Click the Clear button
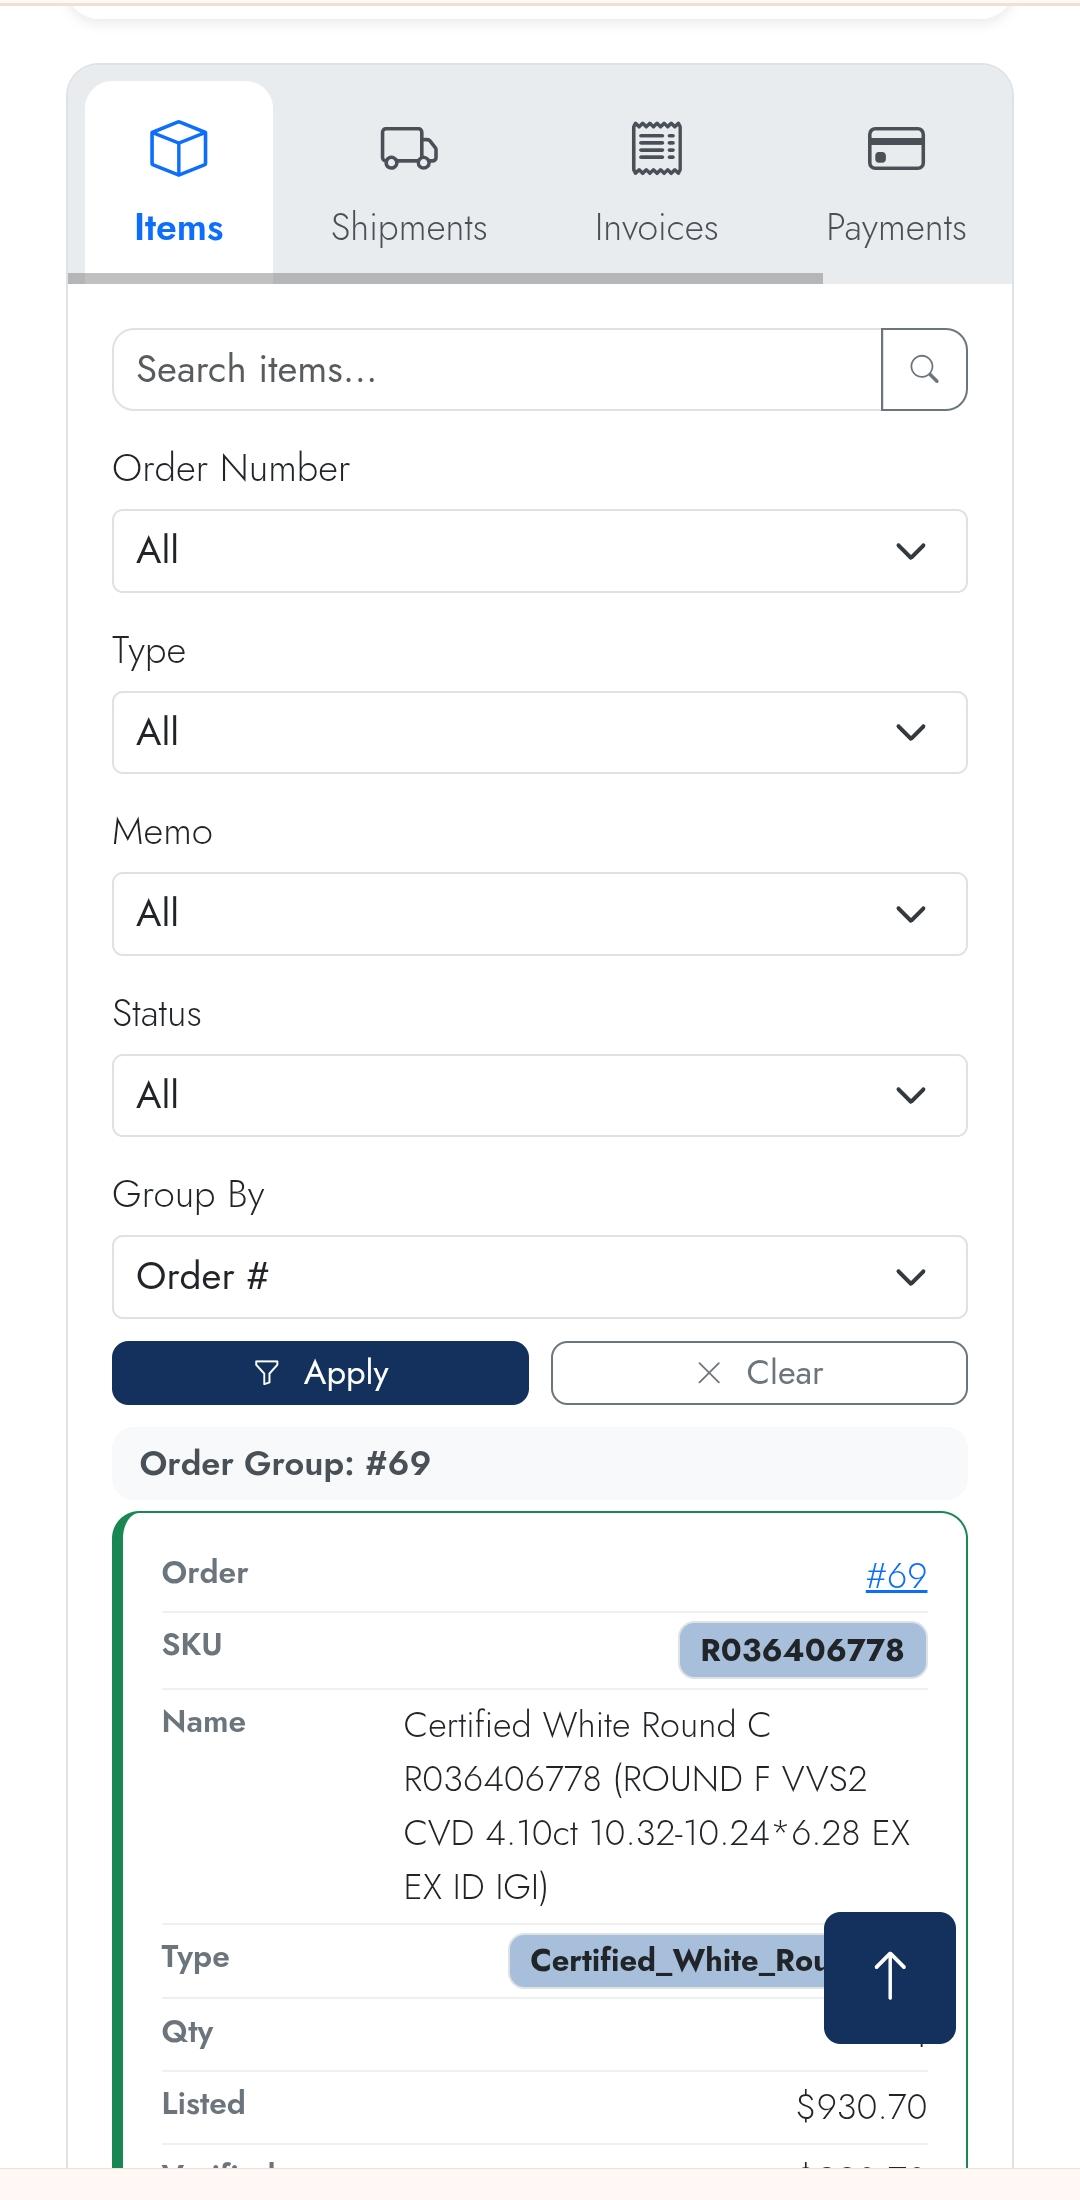Screen dimensions: 1080x2200 [759, 1373]
